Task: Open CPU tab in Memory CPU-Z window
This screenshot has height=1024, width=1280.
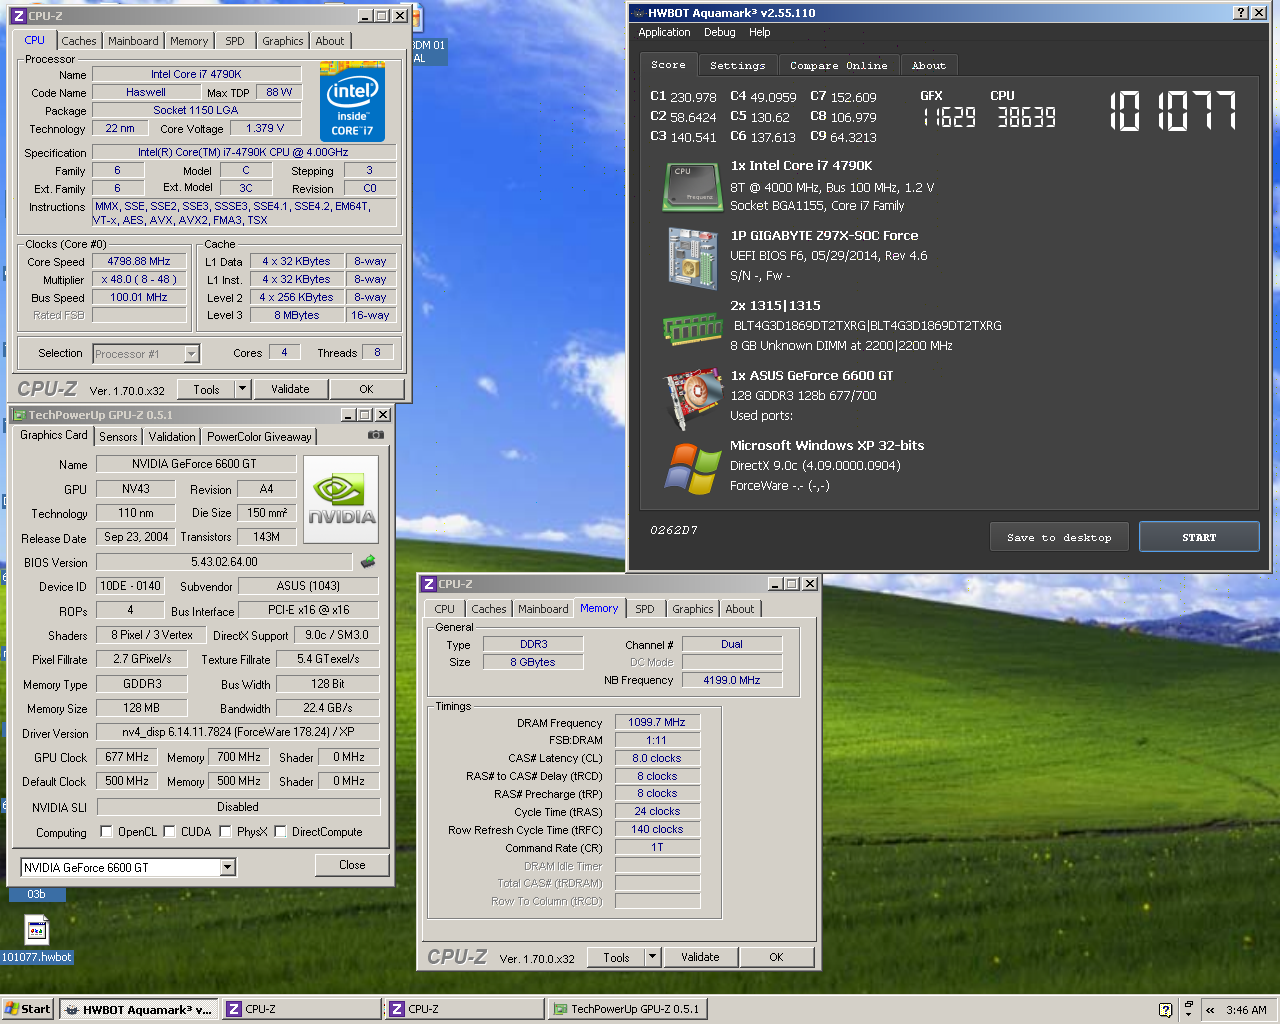Action: click(445, 609)
